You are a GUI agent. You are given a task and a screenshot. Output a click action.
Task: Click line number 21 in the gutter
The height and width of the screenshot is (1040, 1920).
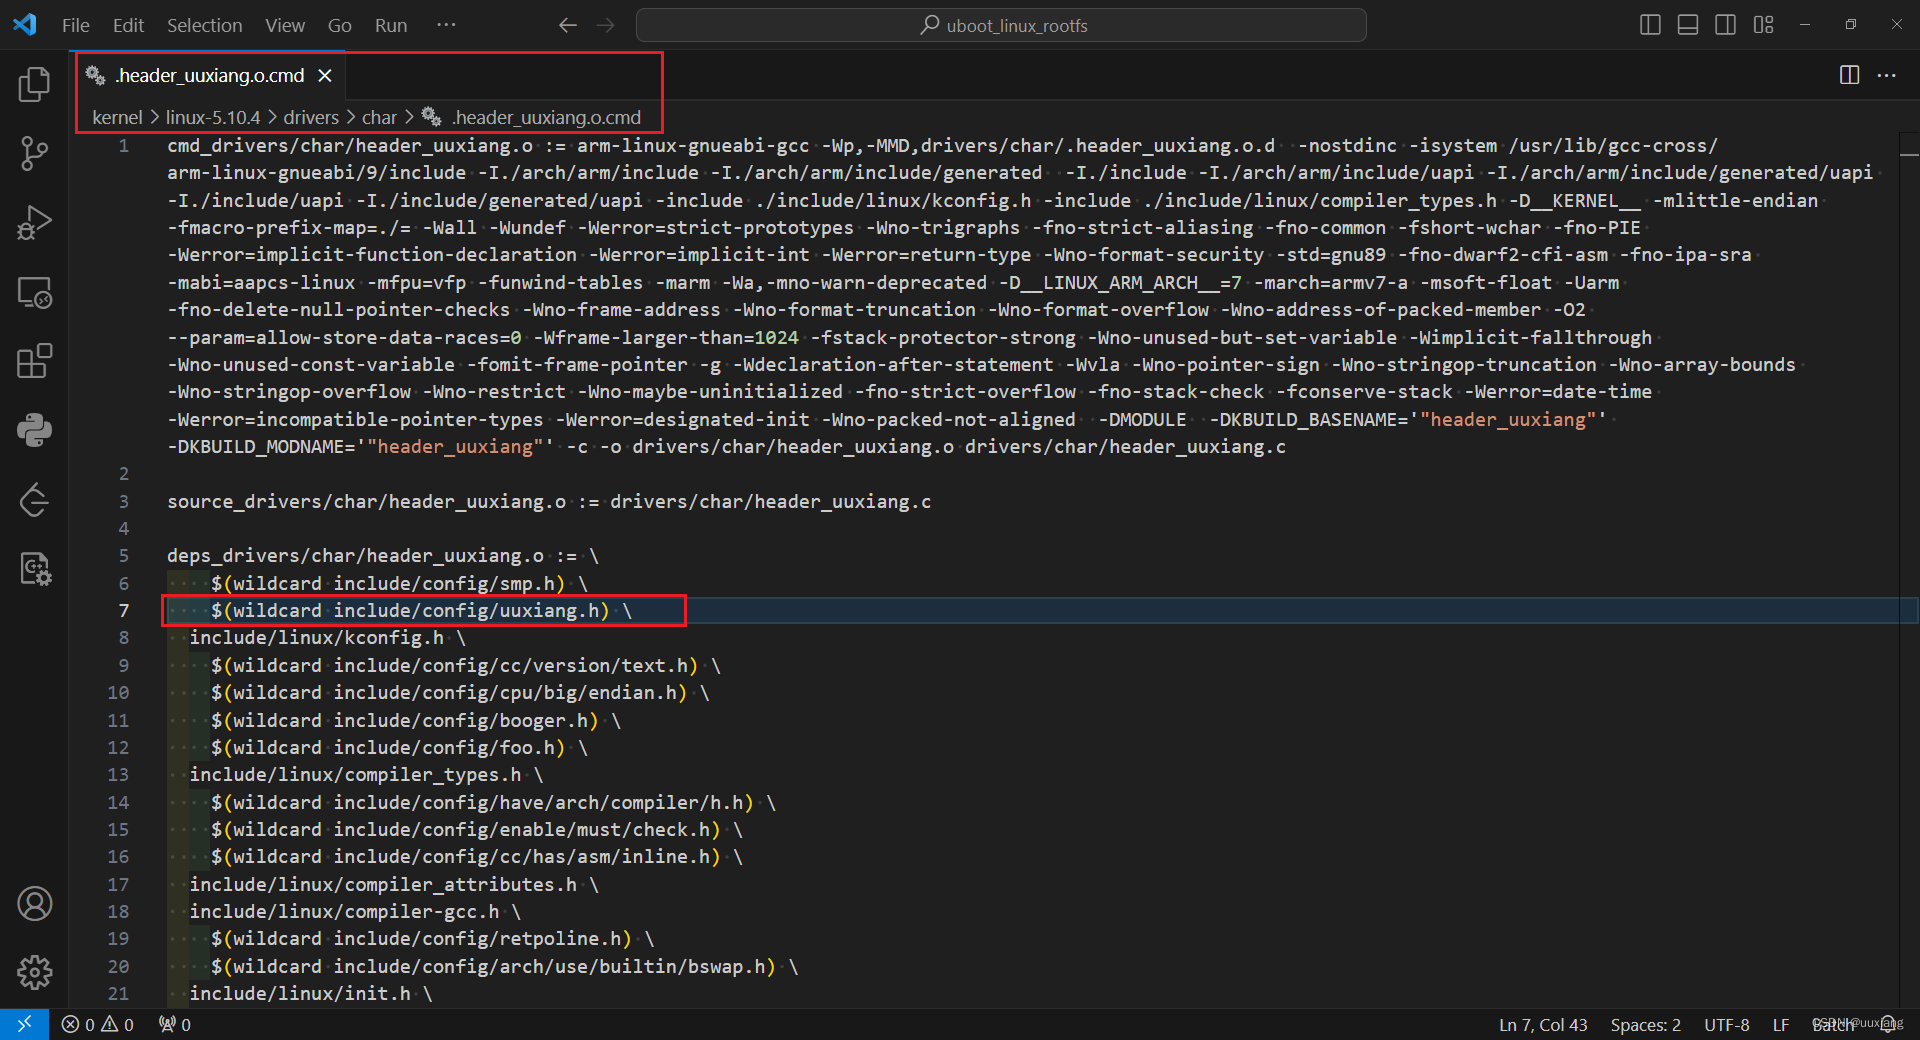(118, 993)
